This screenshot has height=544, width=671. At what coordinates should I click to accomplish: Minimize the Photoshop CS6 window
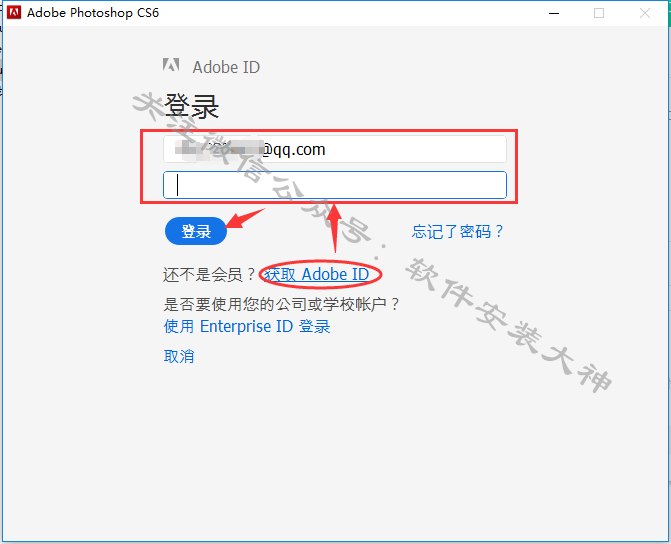[554, 13]
